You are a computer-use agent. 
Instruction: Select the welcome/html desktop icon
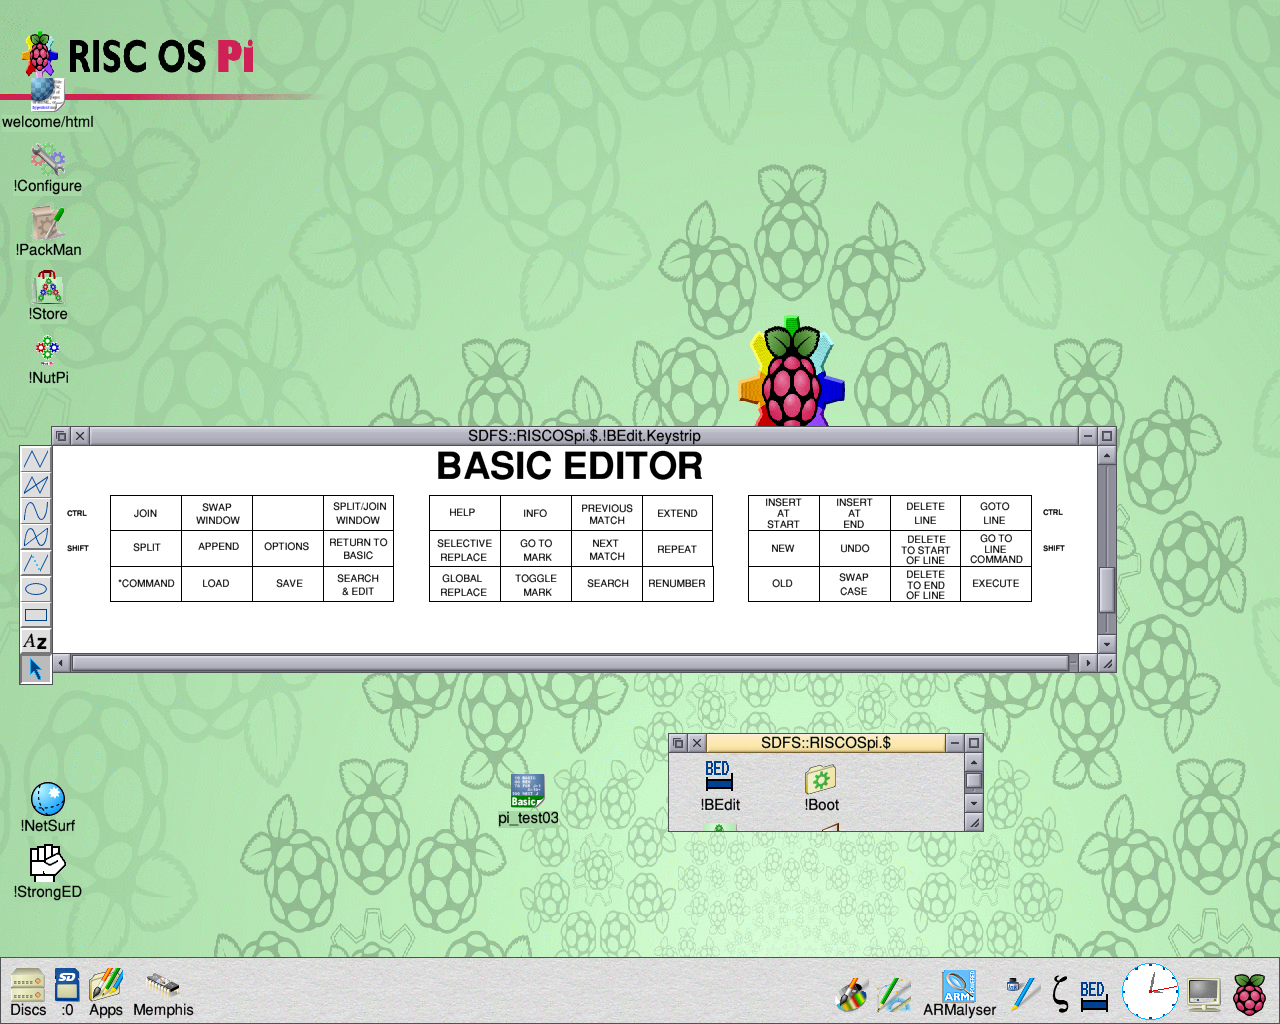tap(47, 103)
